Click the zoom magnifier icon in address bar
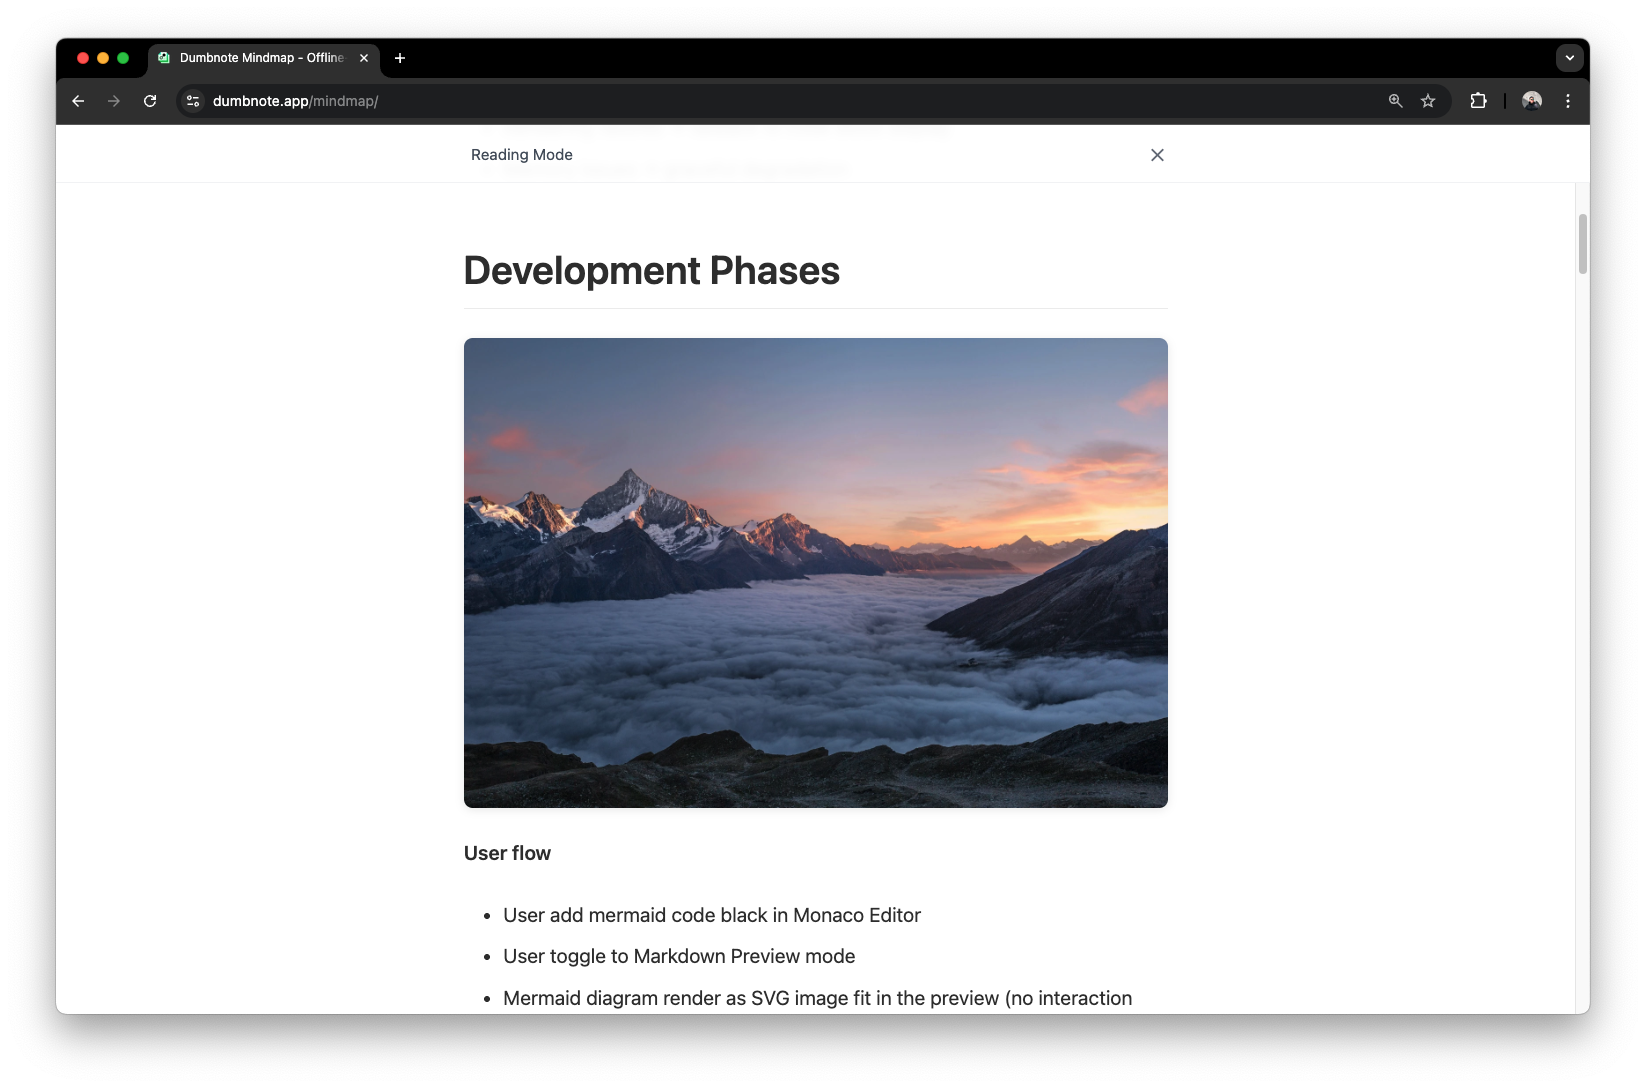The height and width of the screenshot is (1088, 1646). [1396, 101]
